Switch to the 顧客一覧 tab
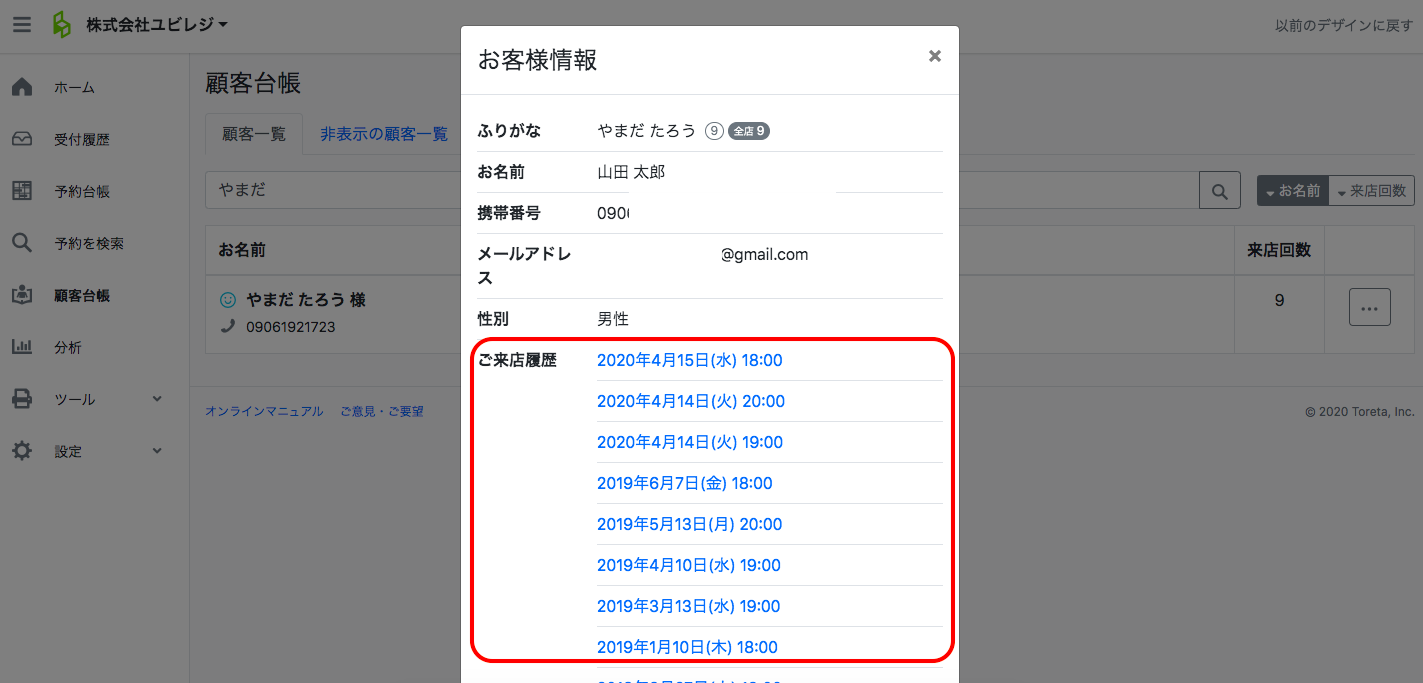 (254, 134)
